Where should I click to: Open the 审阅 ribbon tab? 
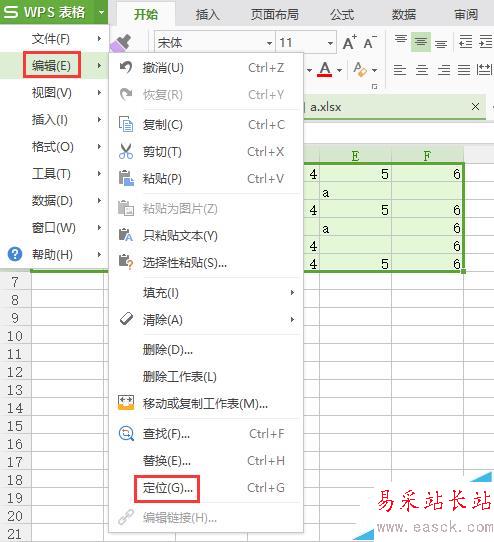tap(466, 15)
